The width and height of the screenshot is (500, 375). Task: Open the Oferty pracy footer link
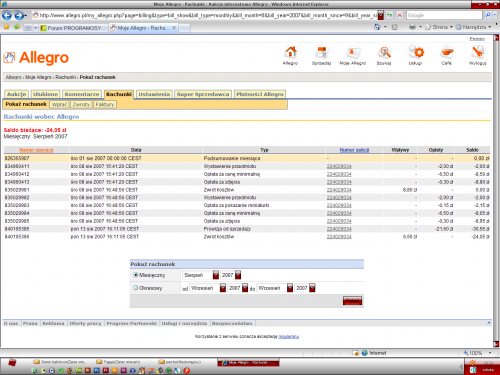click(x=85, y=323)
